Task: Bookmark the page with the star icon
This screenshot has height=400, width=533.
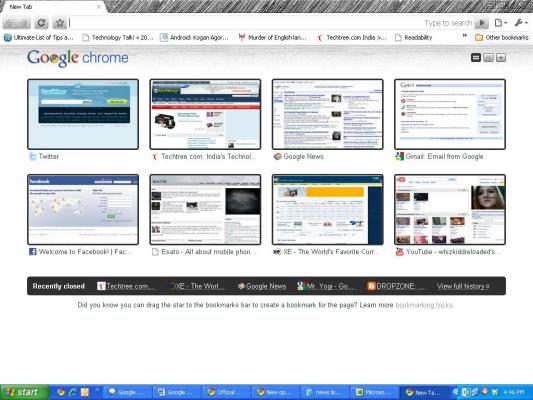Action: (59, 23)
